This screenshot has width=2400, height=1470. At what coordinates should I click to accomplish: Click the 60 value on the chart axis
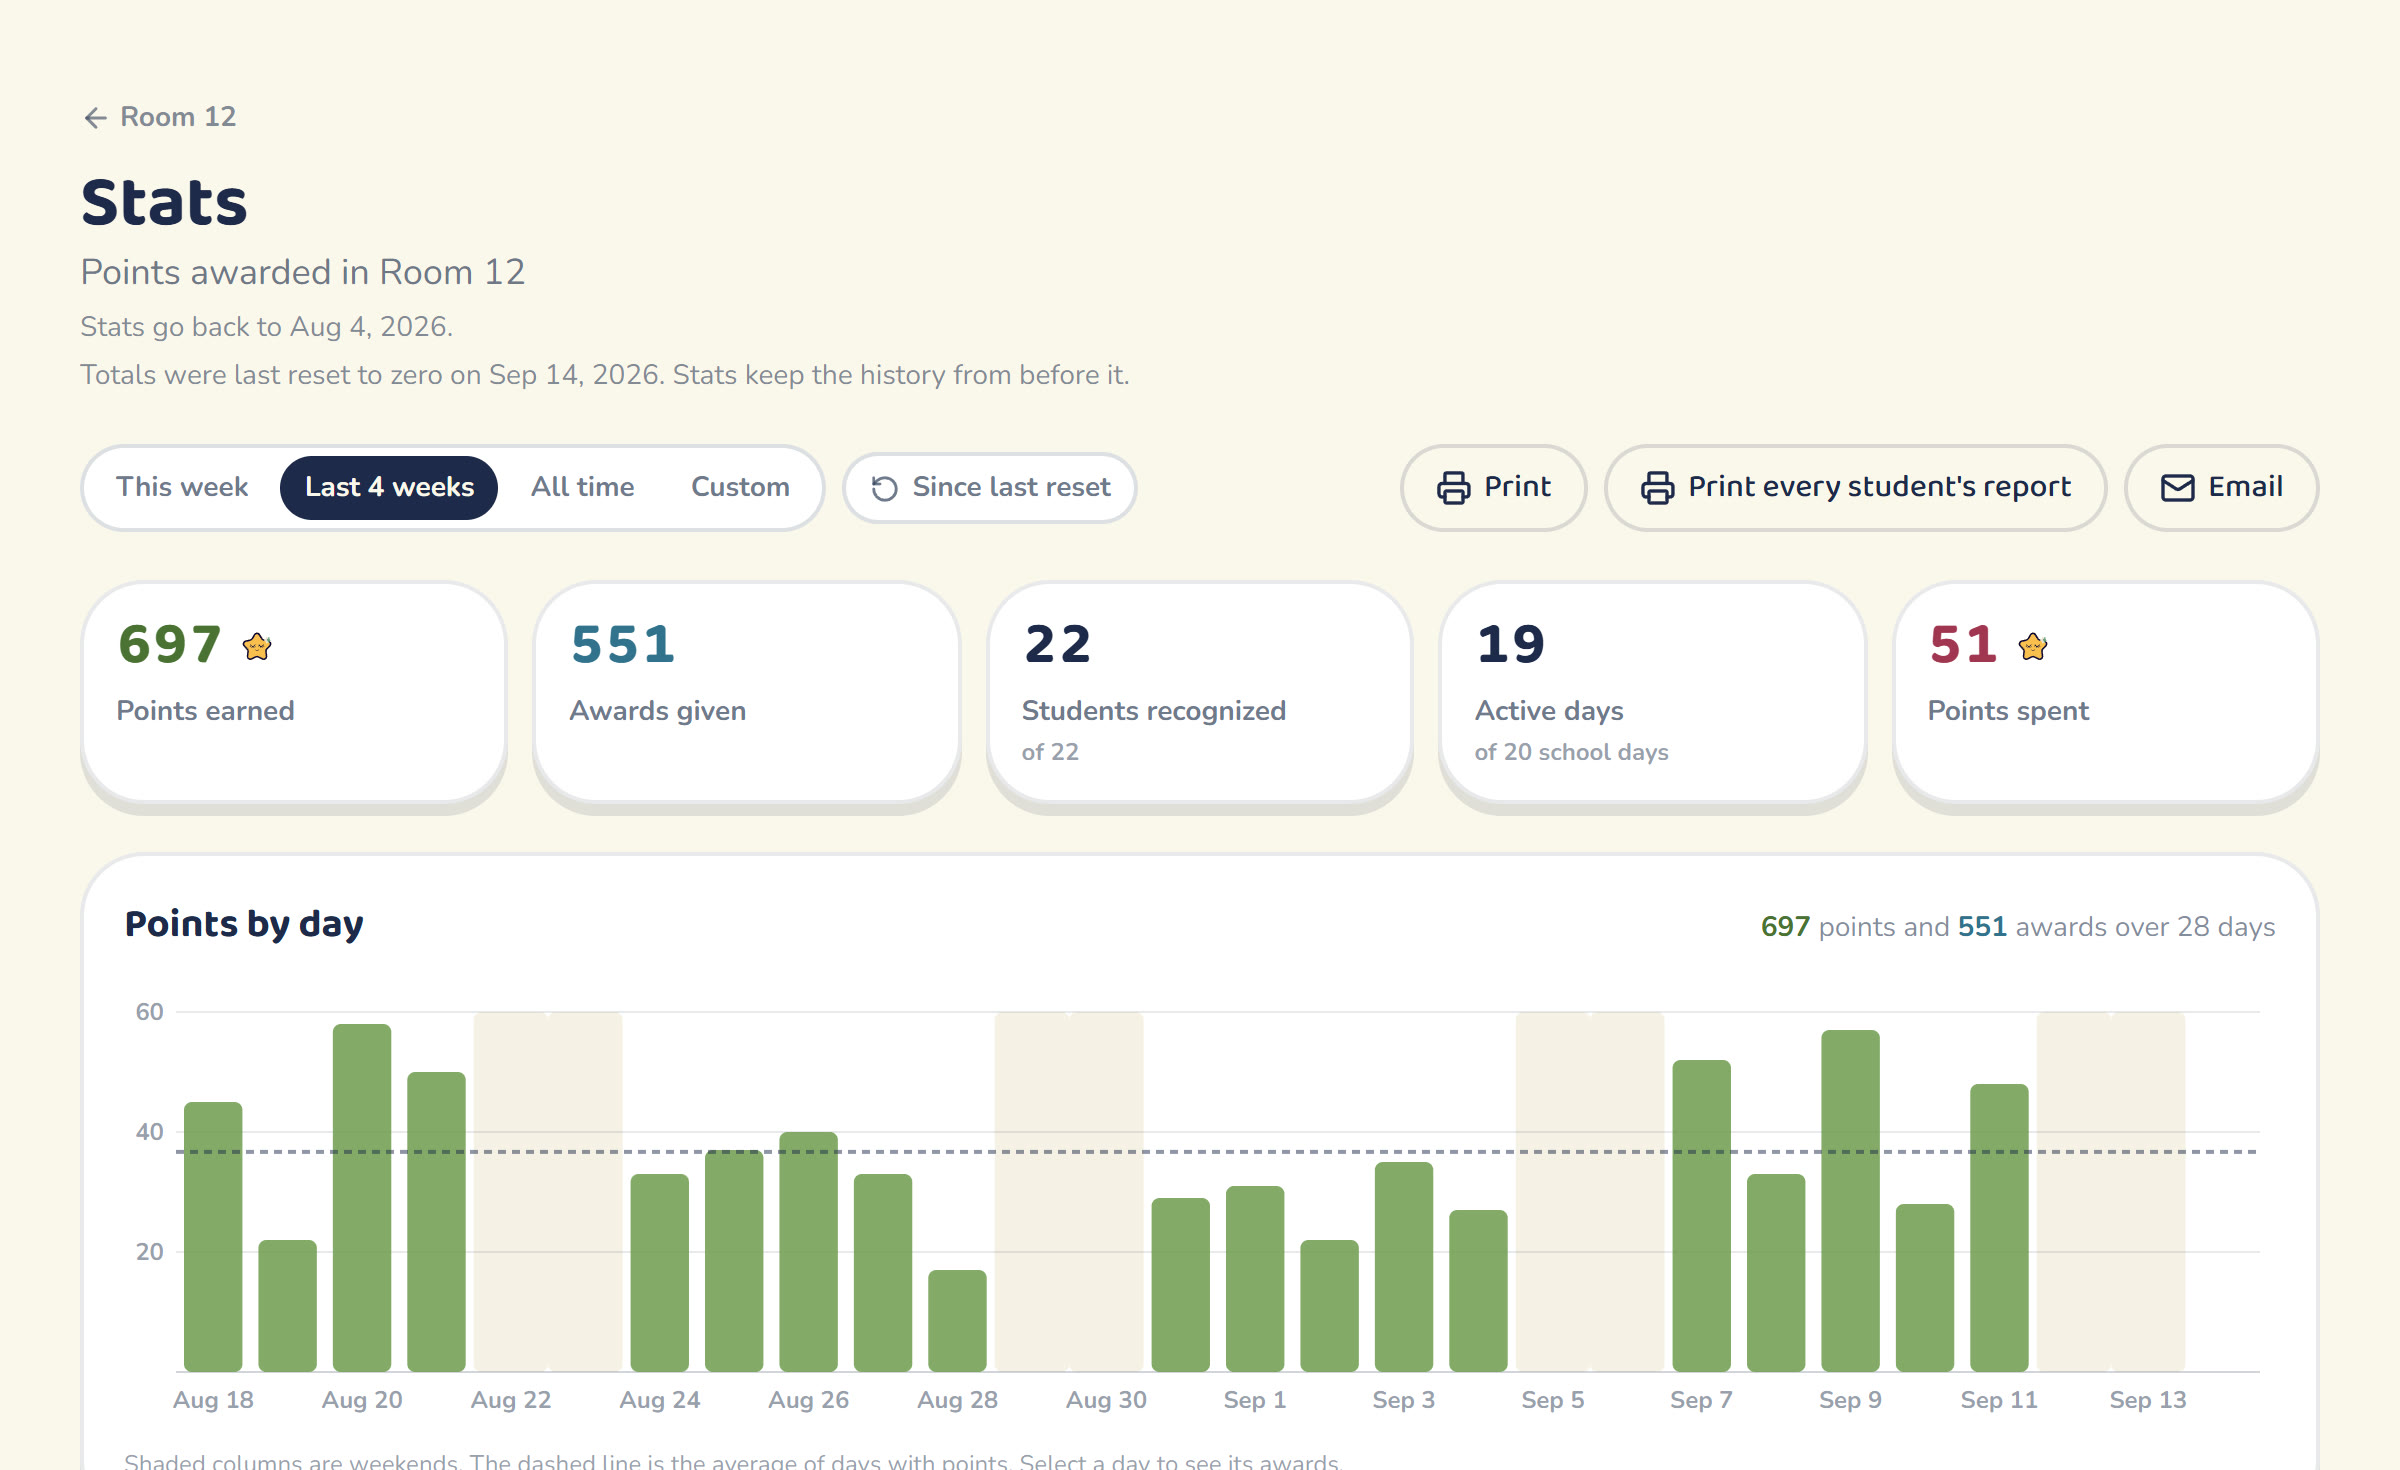(150, 1012)
